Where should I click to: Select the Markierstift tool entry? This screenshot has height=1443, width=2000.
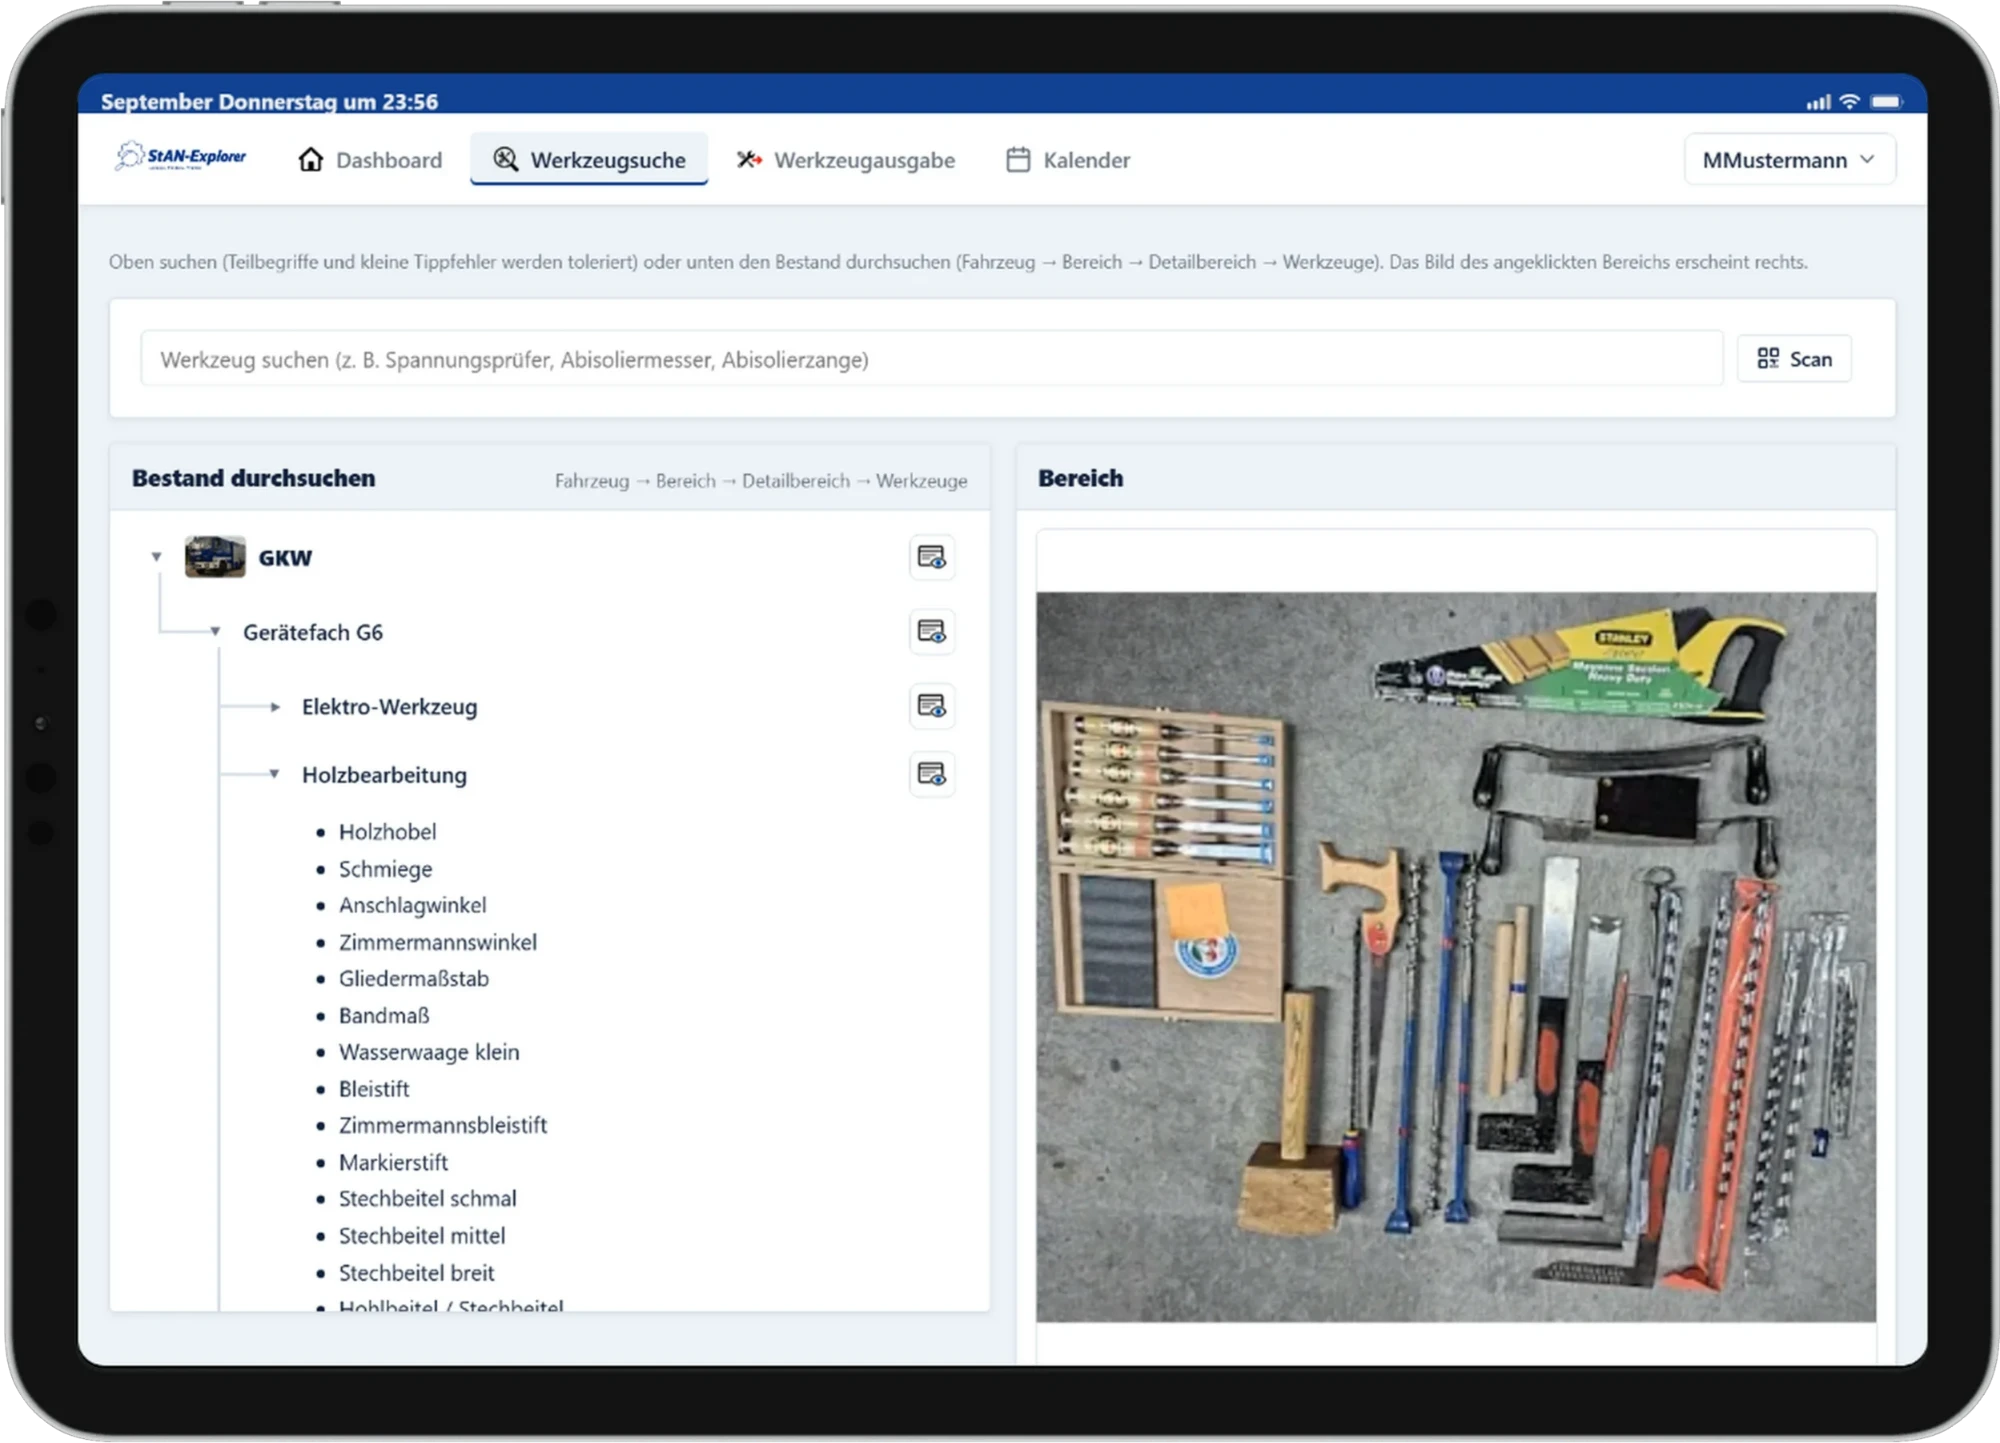pos(393,1162)
